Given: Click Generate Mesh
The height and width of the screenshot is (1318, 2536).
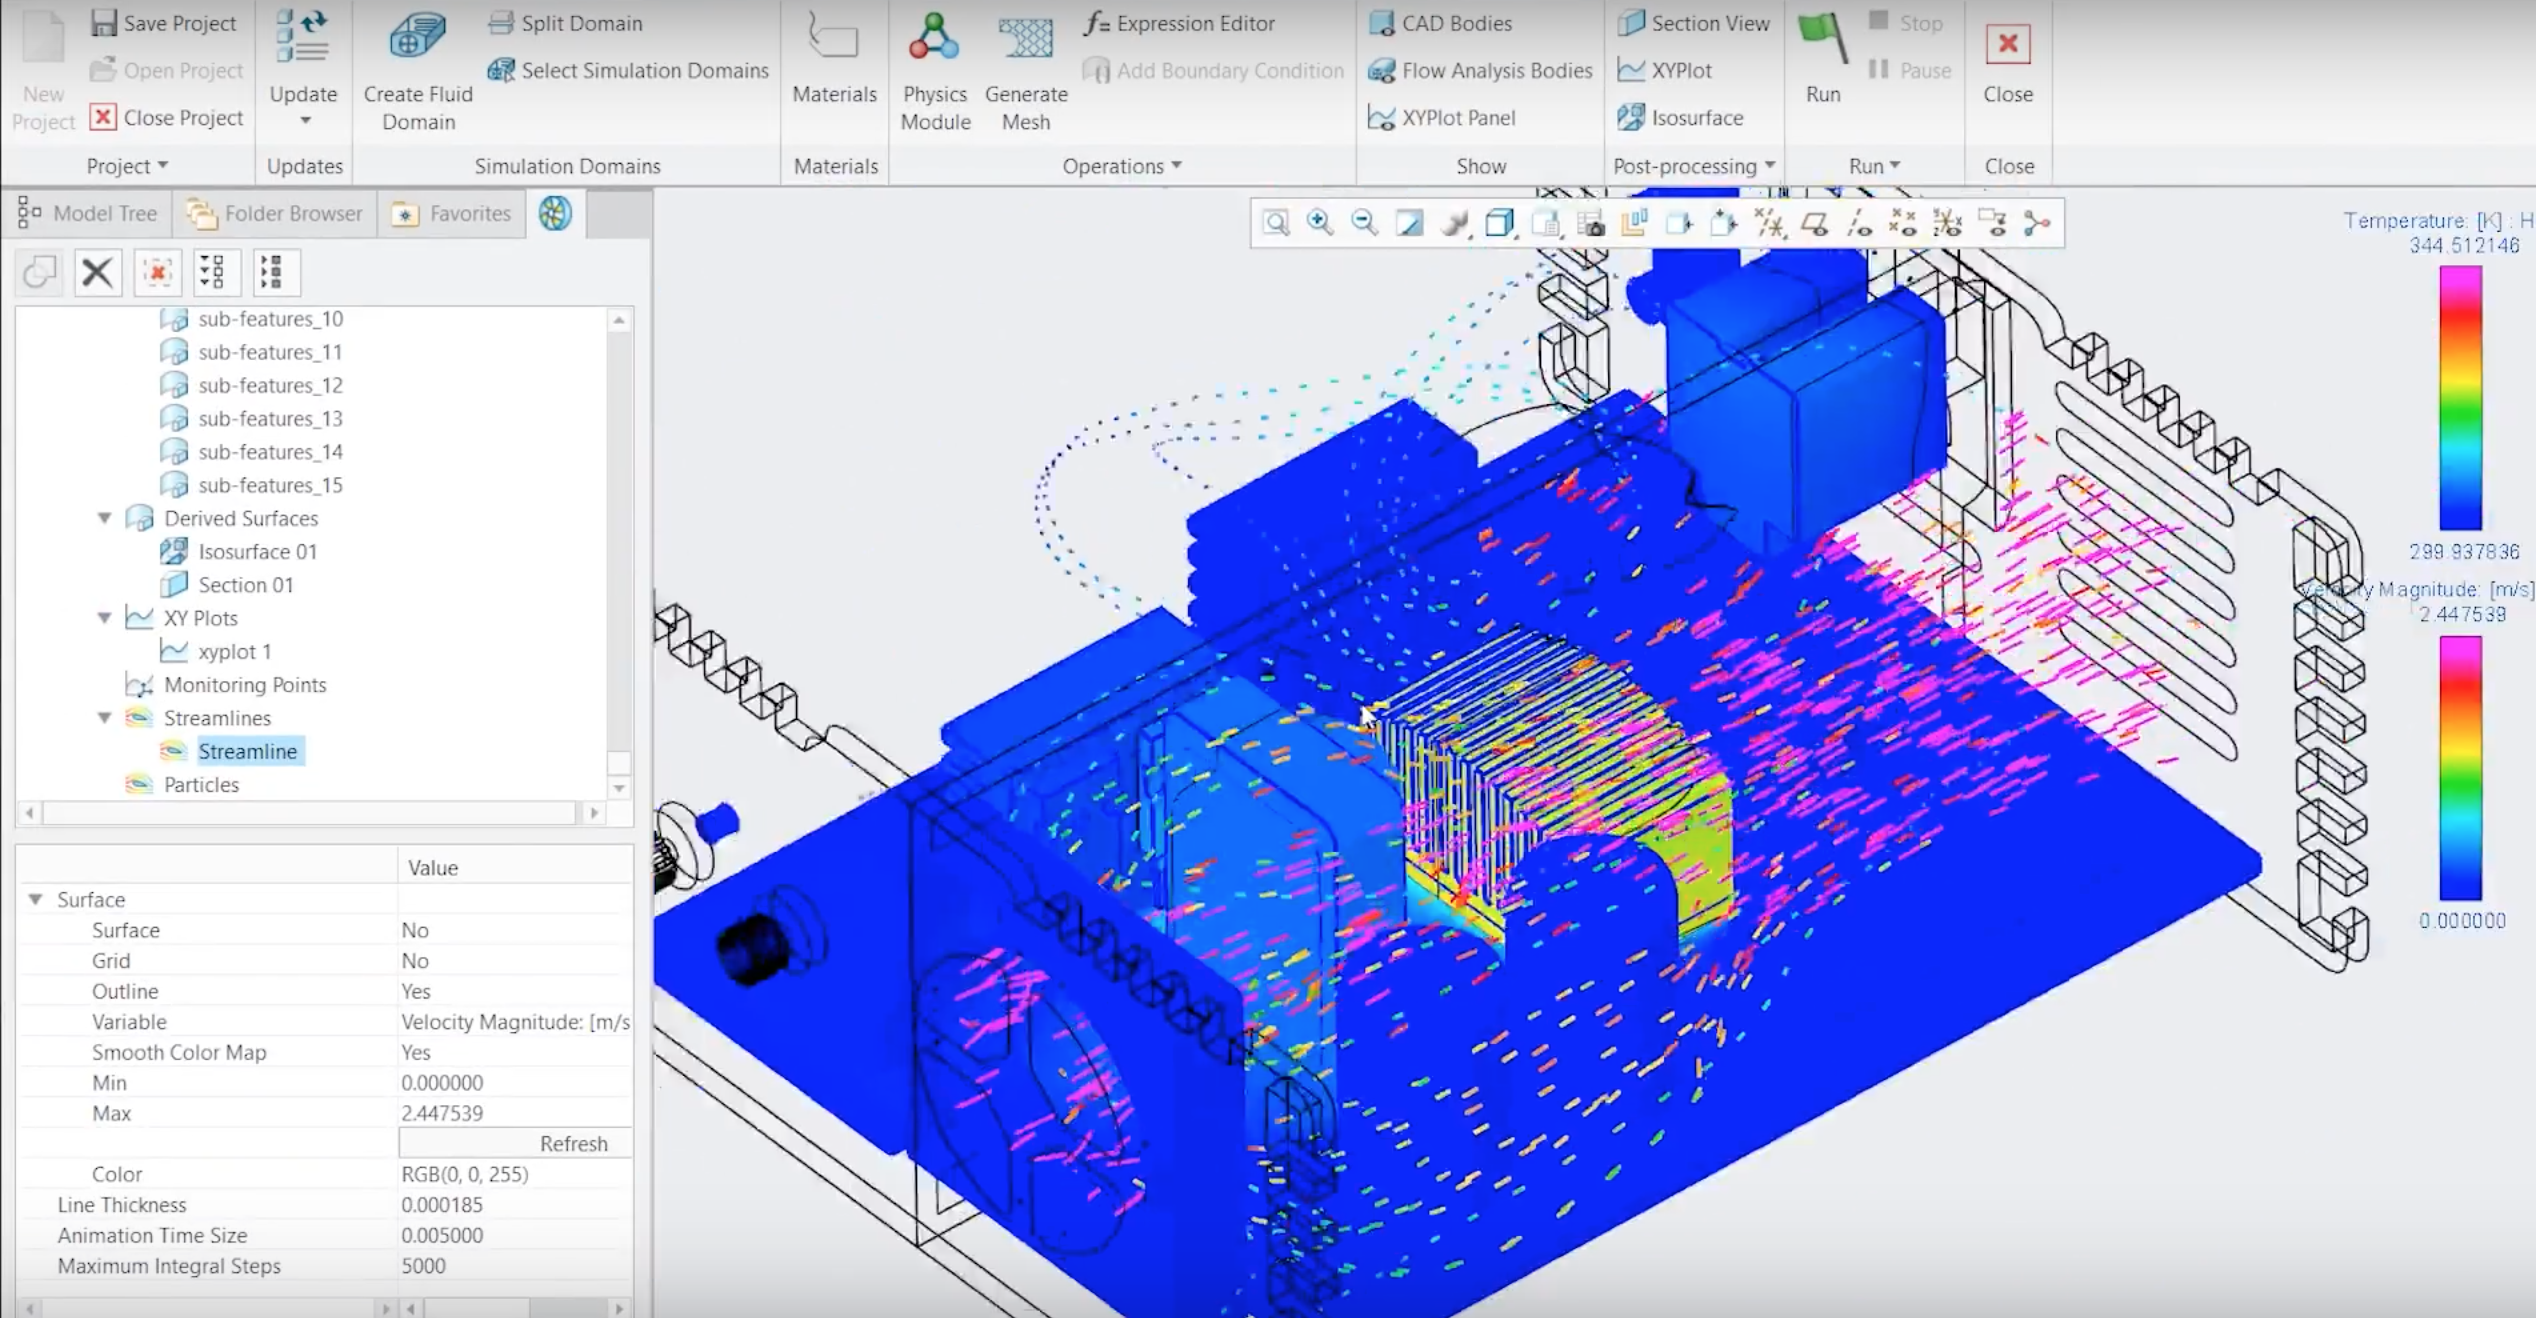Looking at the screenshot, I should (x=1025, y=70).
